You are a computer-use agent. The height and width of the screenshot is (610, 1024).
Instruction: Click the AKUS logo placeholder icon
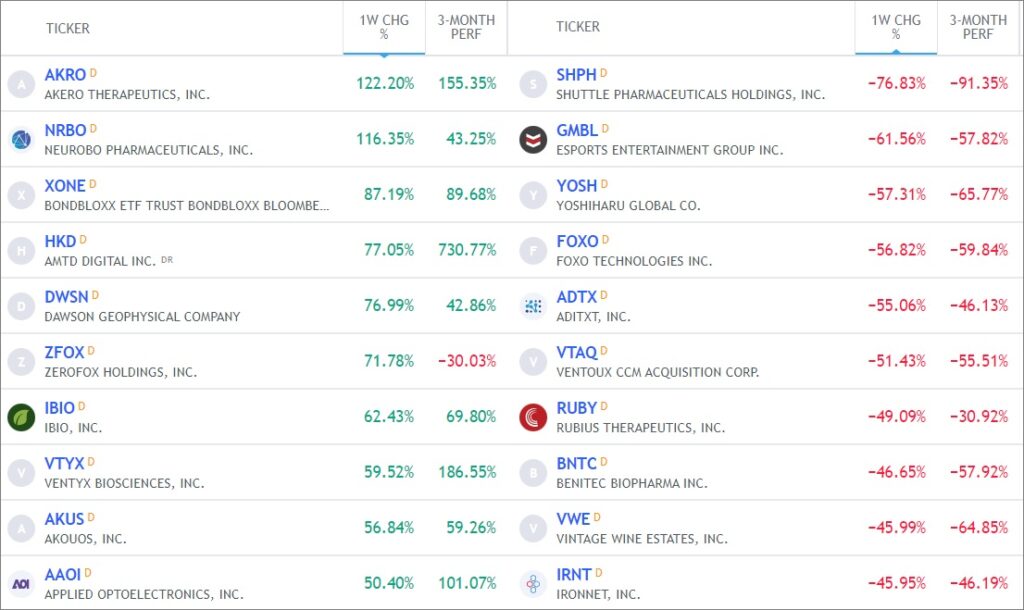pos(21,528)
